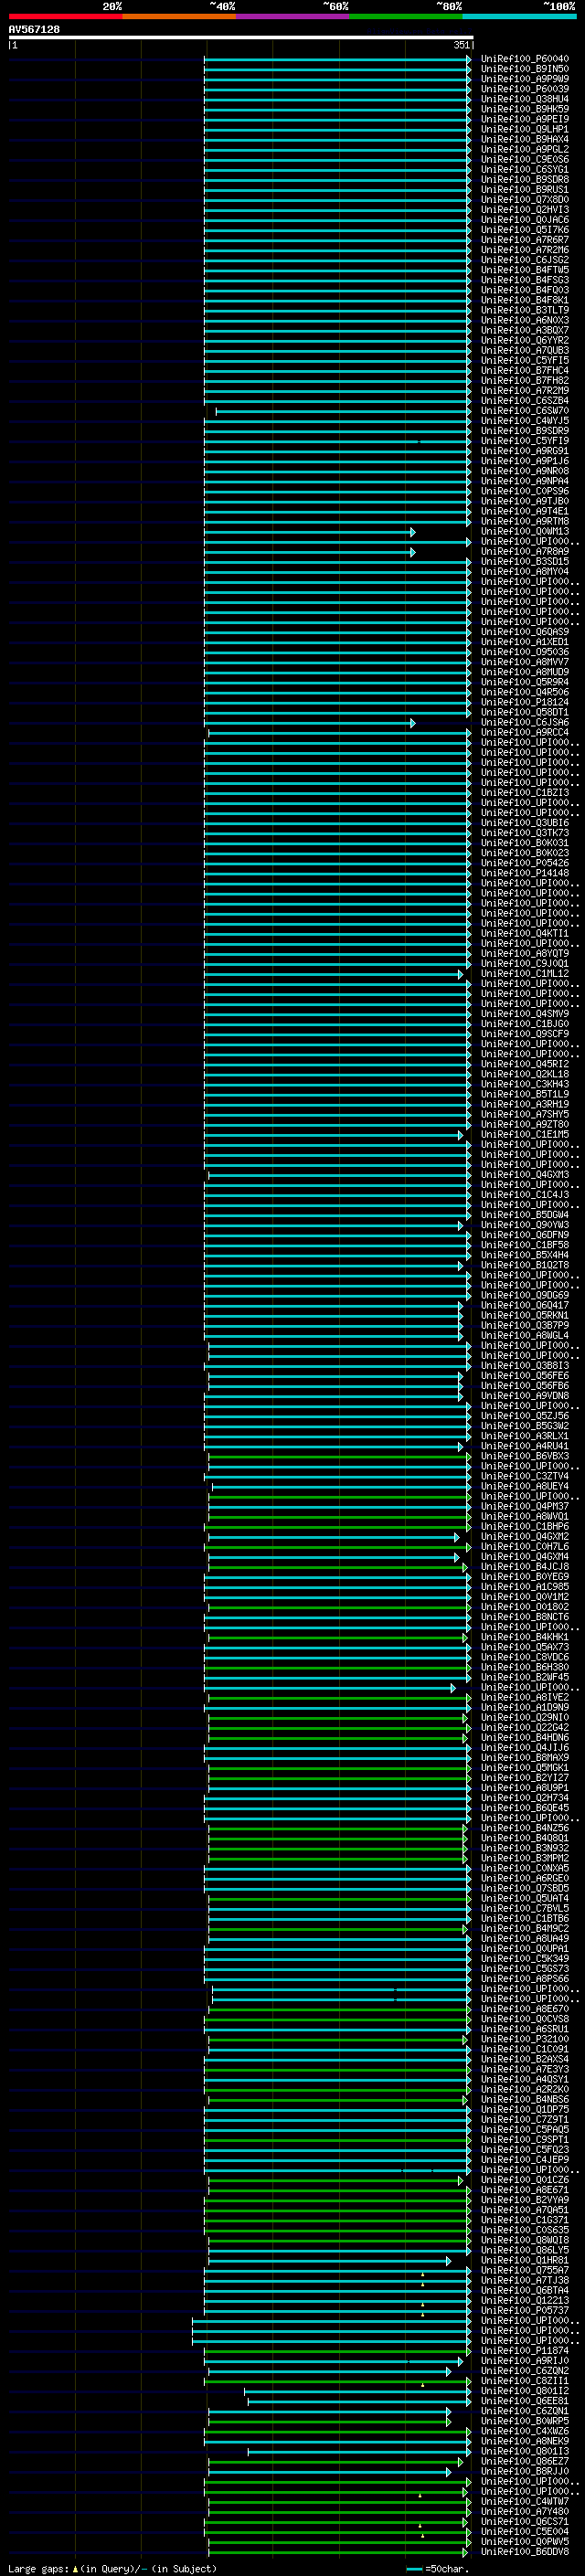The width and height of the screenshot is (585, 2576).
Task: Click the =50char. scale legend
Action: 439,2568
